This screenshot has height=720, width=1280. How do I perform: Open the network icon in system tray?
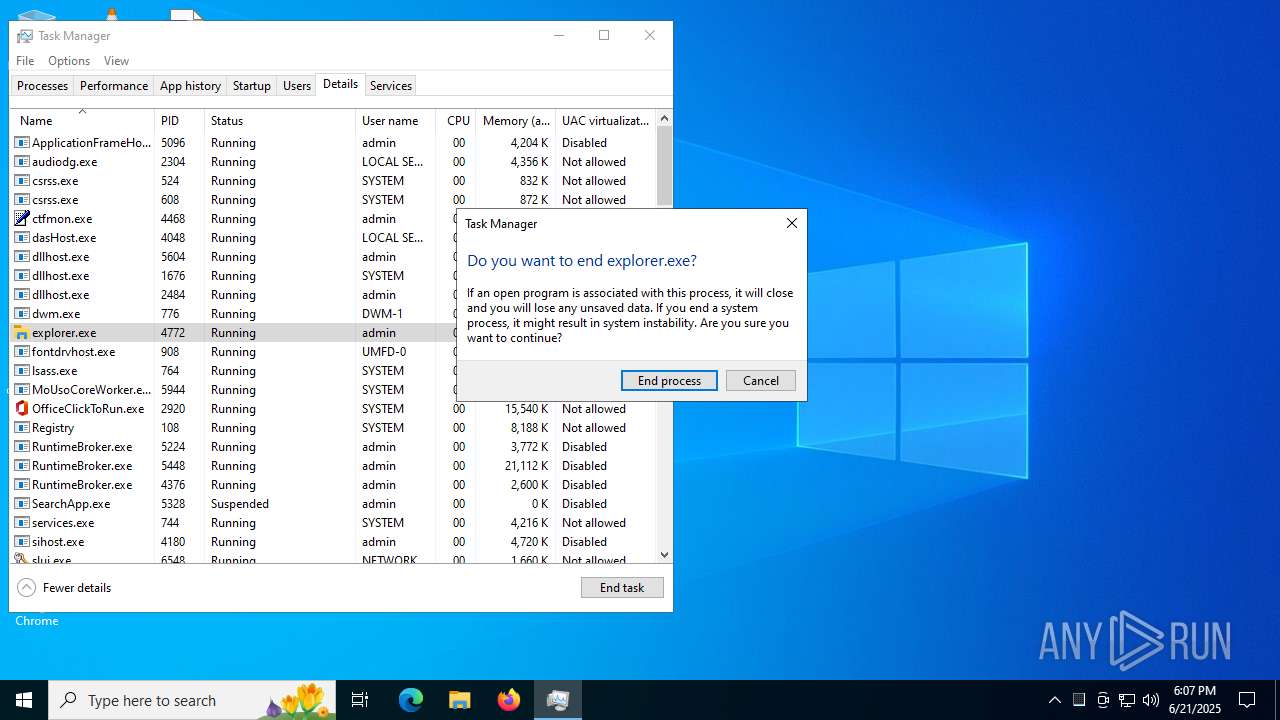(x=1127, y=700)
